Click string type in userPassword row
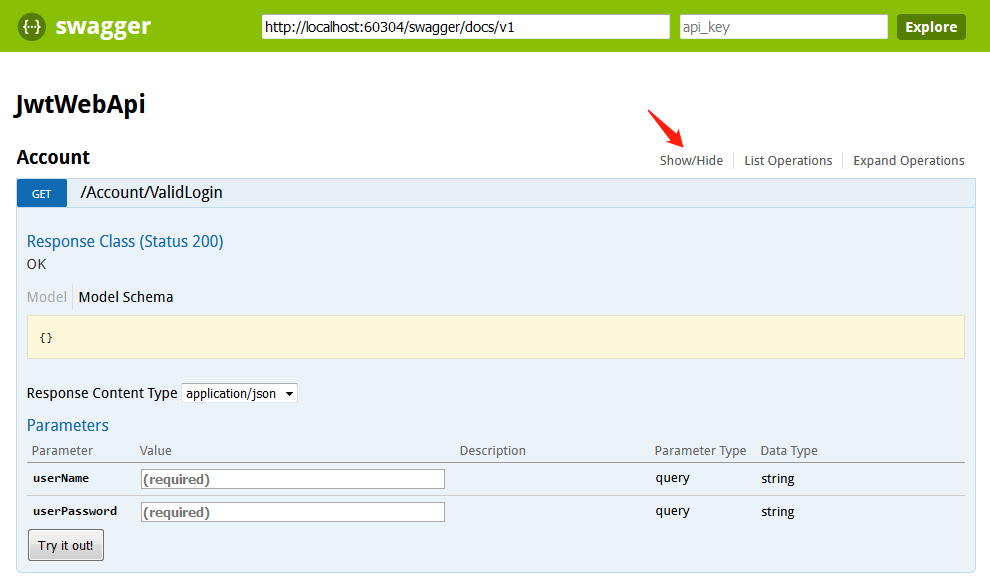The height and width of the screenshot is (586, 990). point(777,511)
